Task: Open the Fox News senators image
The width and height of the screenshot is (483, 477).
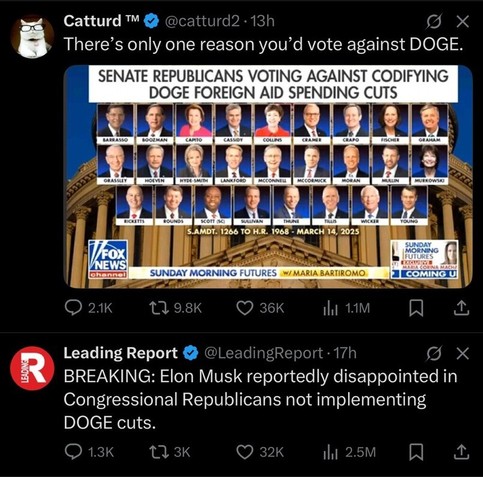Action: (x=268, y=176)
